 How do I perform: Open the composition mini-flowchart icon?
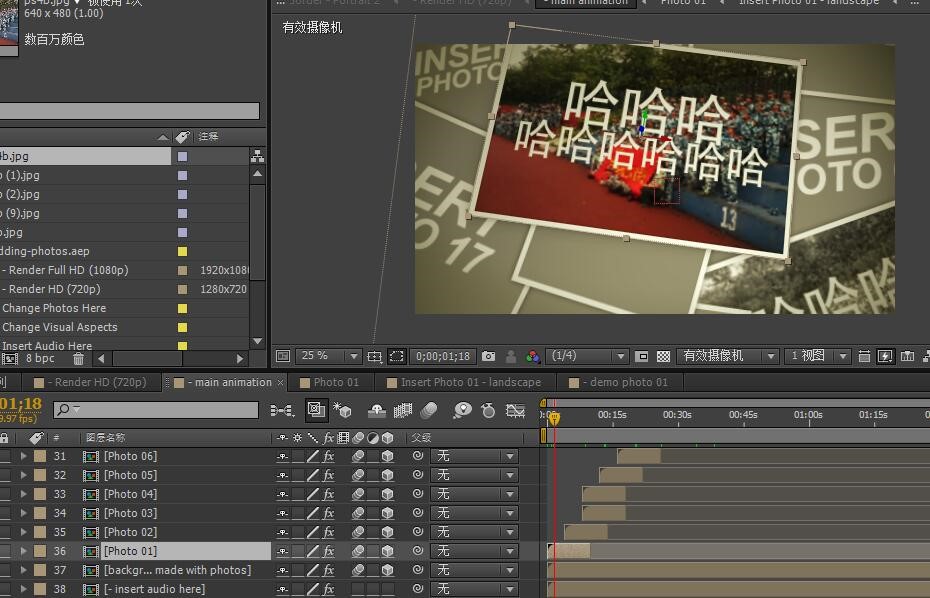[282, 410]
